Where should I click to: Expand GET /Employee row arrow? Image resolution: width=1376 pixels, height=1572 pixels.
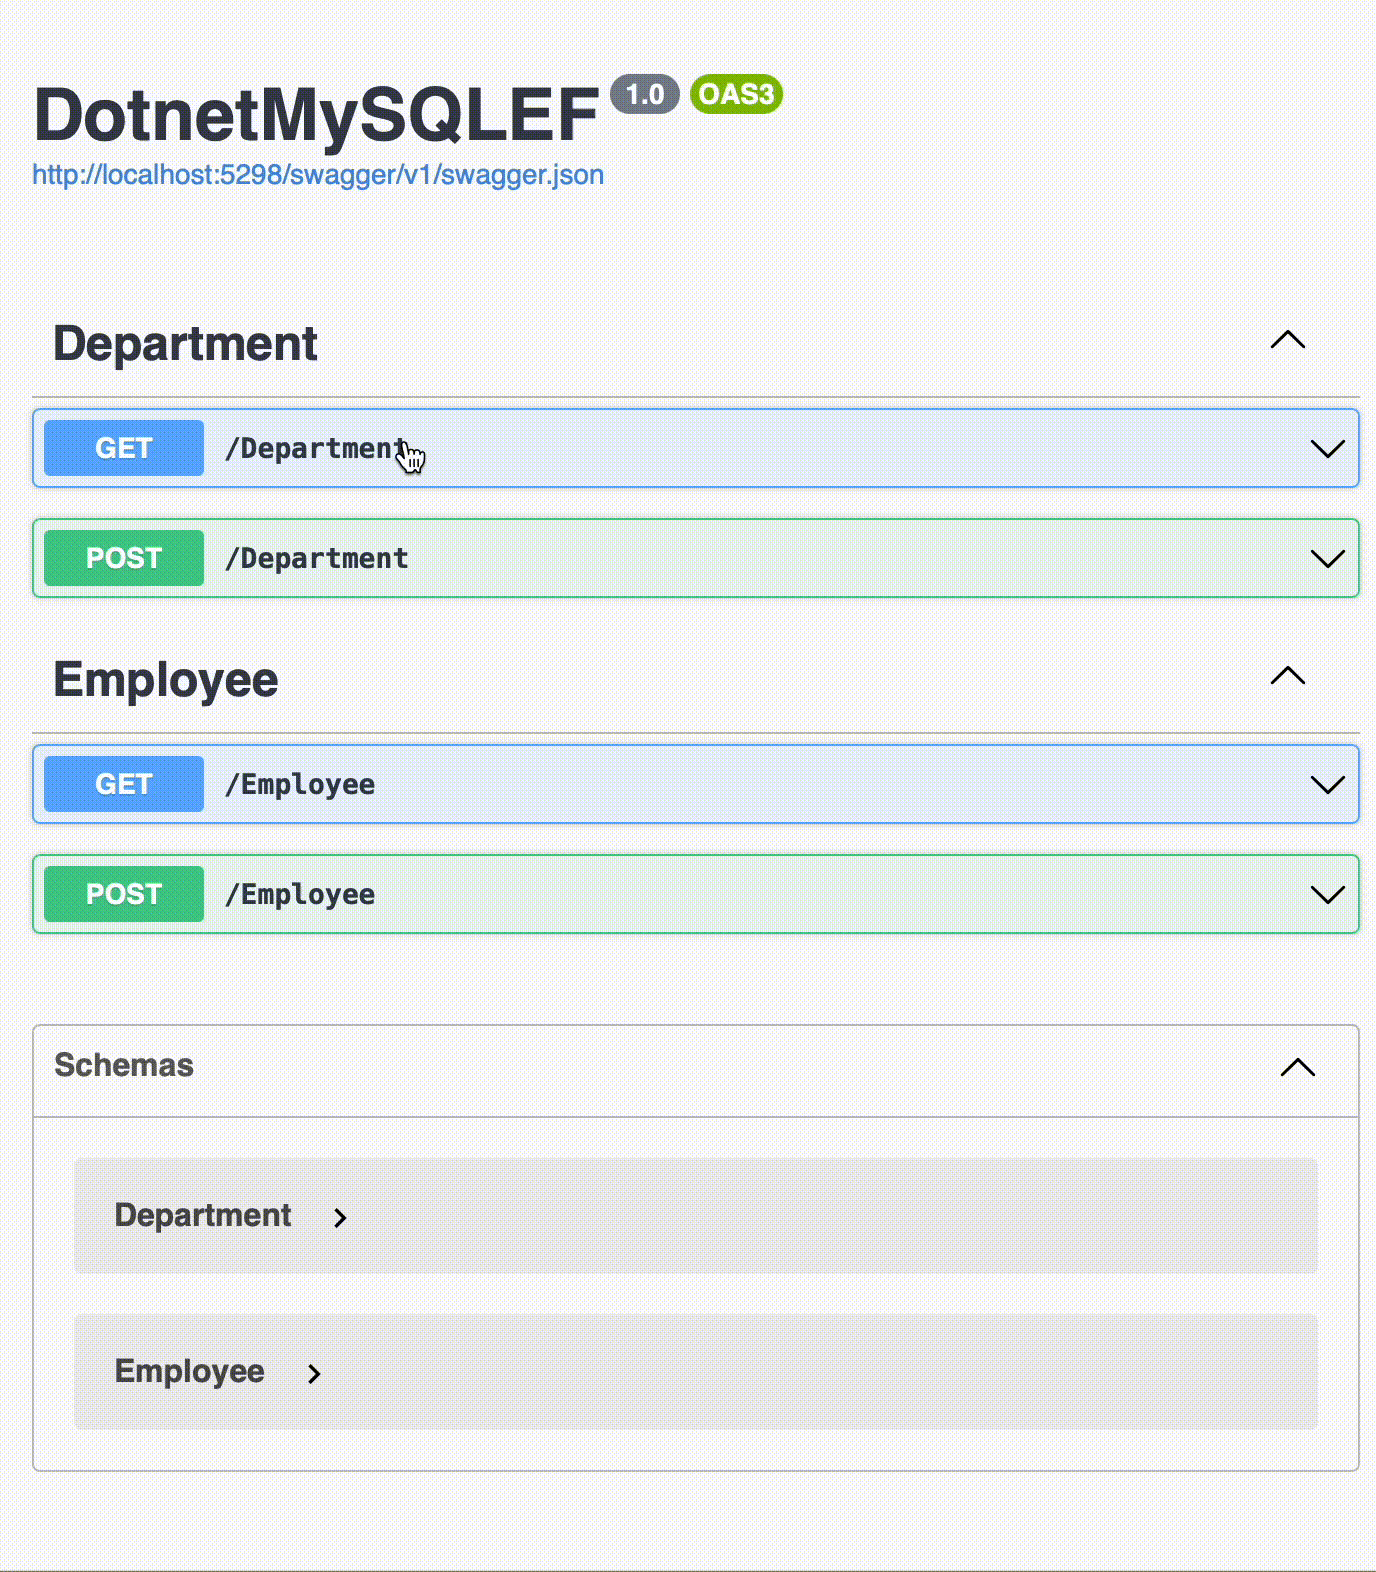pyautogui.click(x=1327, y=785)
